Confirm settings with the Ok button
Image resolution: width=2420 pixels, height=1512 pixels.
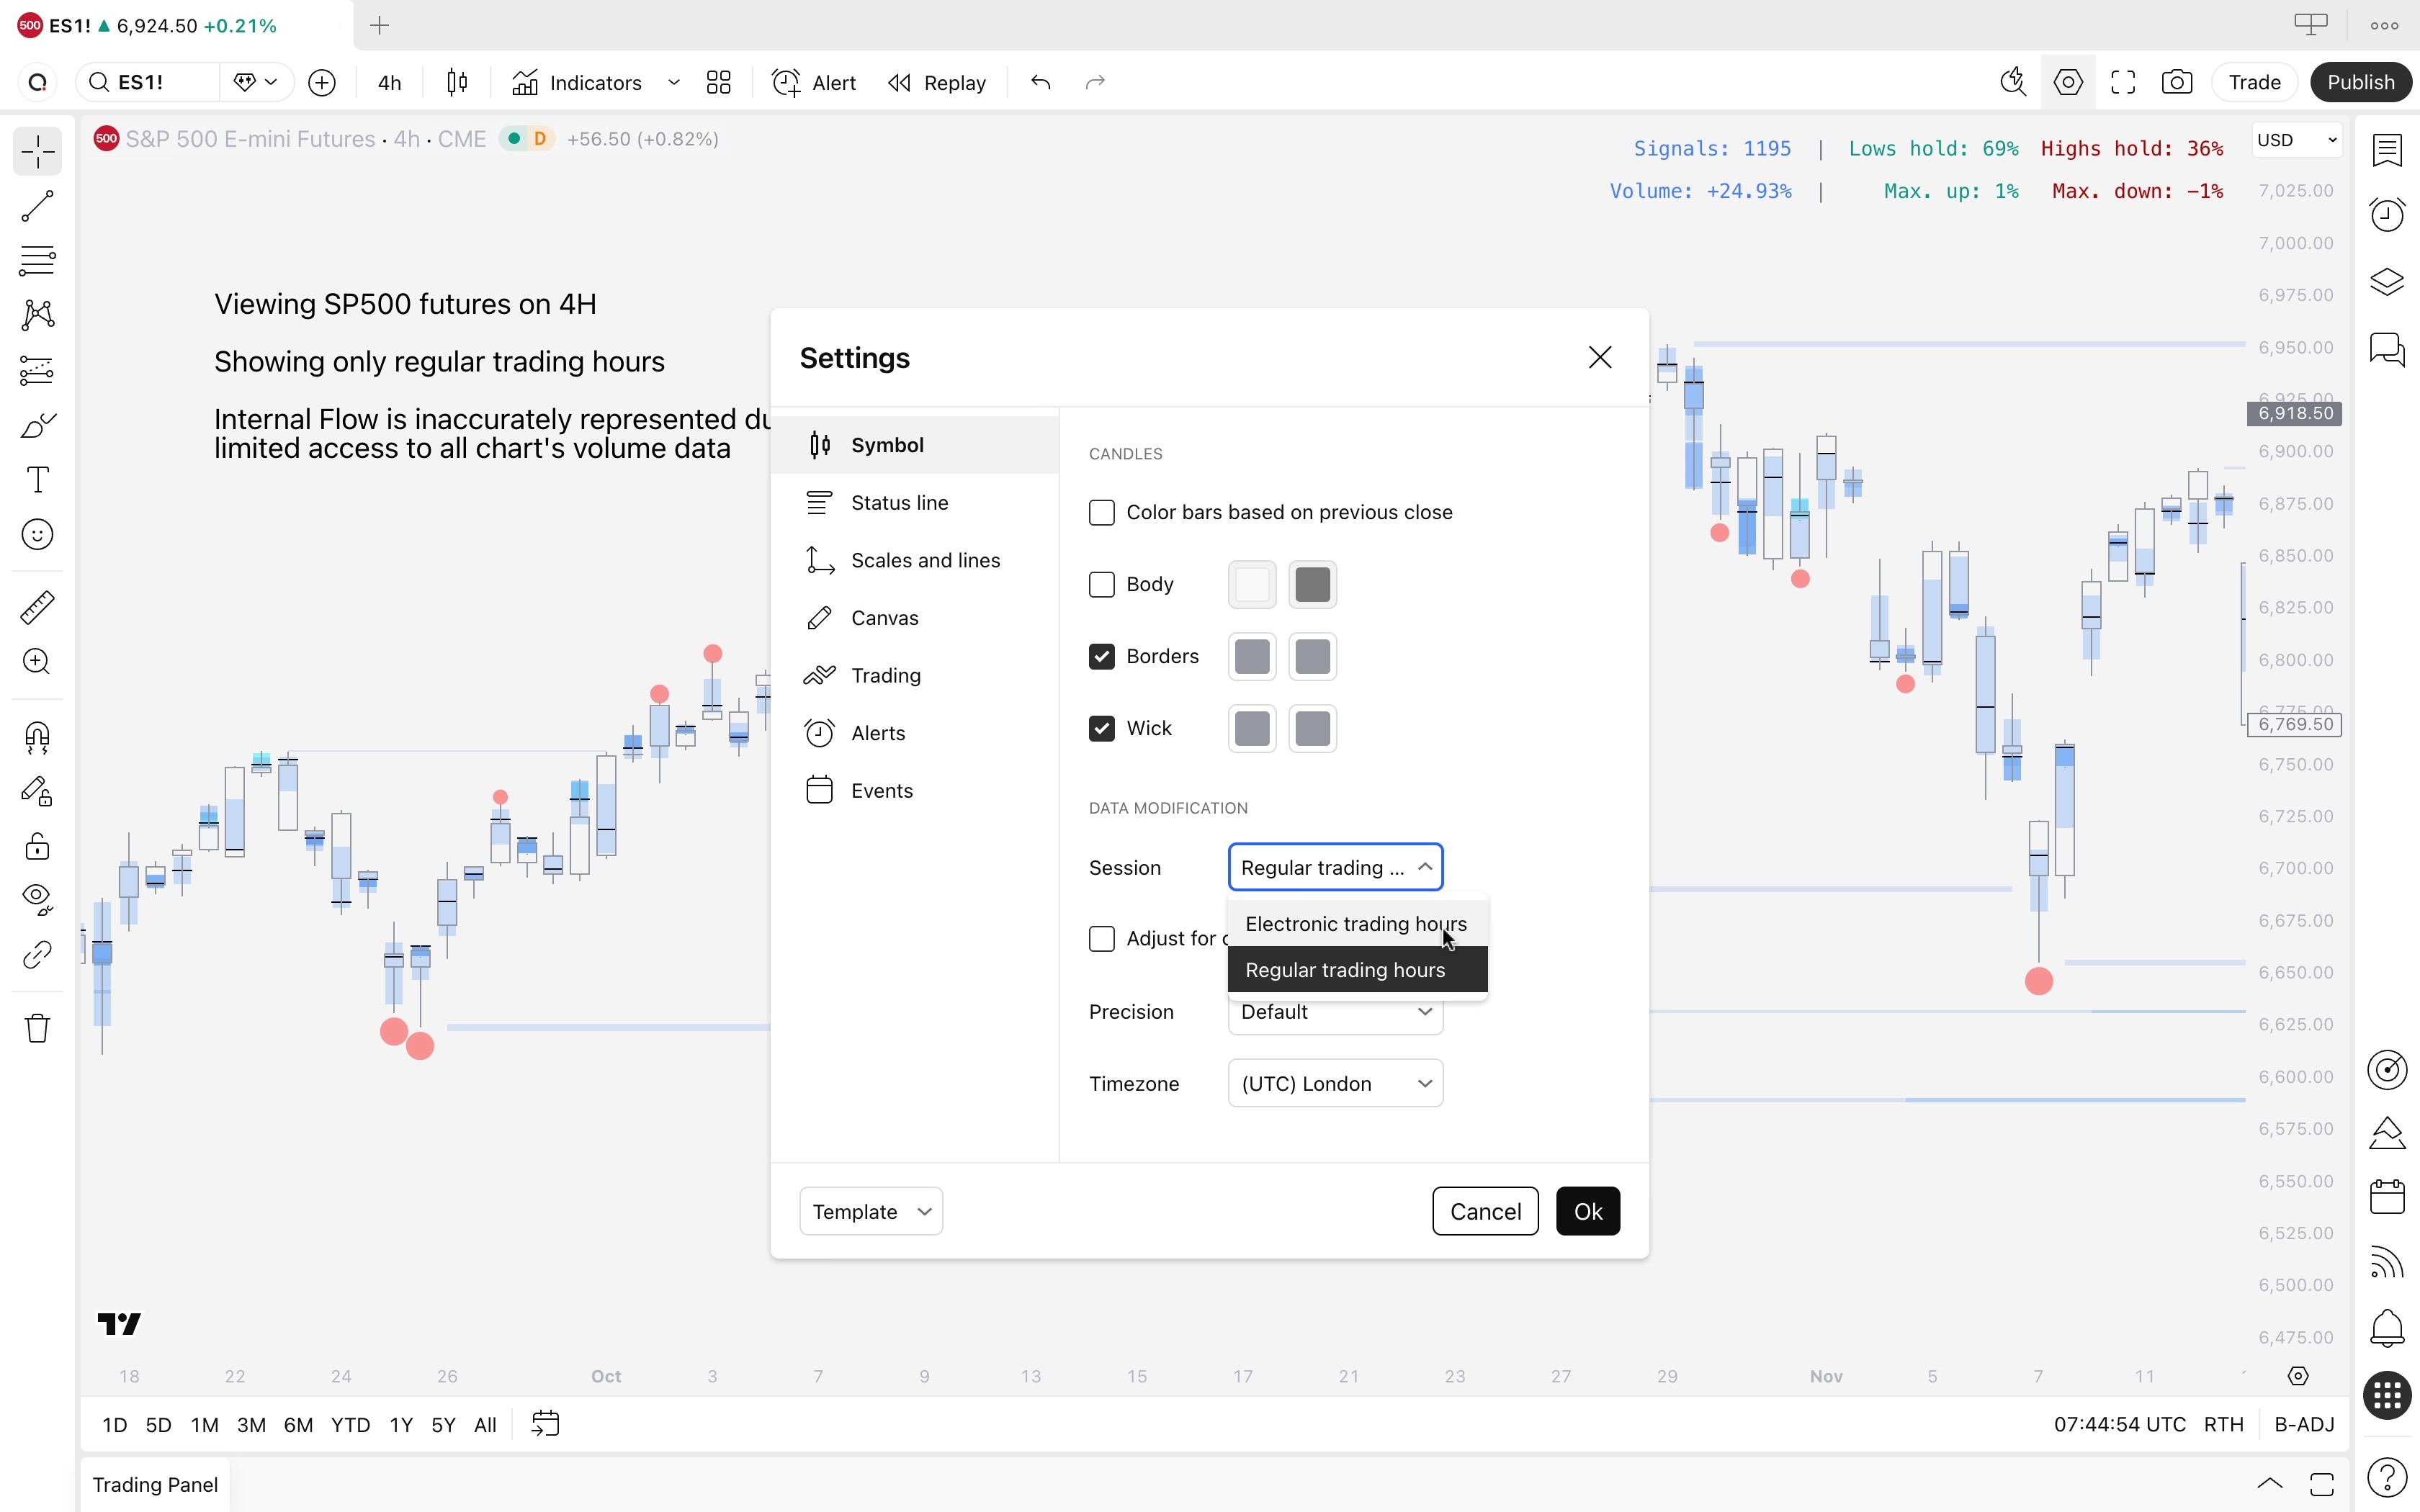click(x=1587, y=1210)
